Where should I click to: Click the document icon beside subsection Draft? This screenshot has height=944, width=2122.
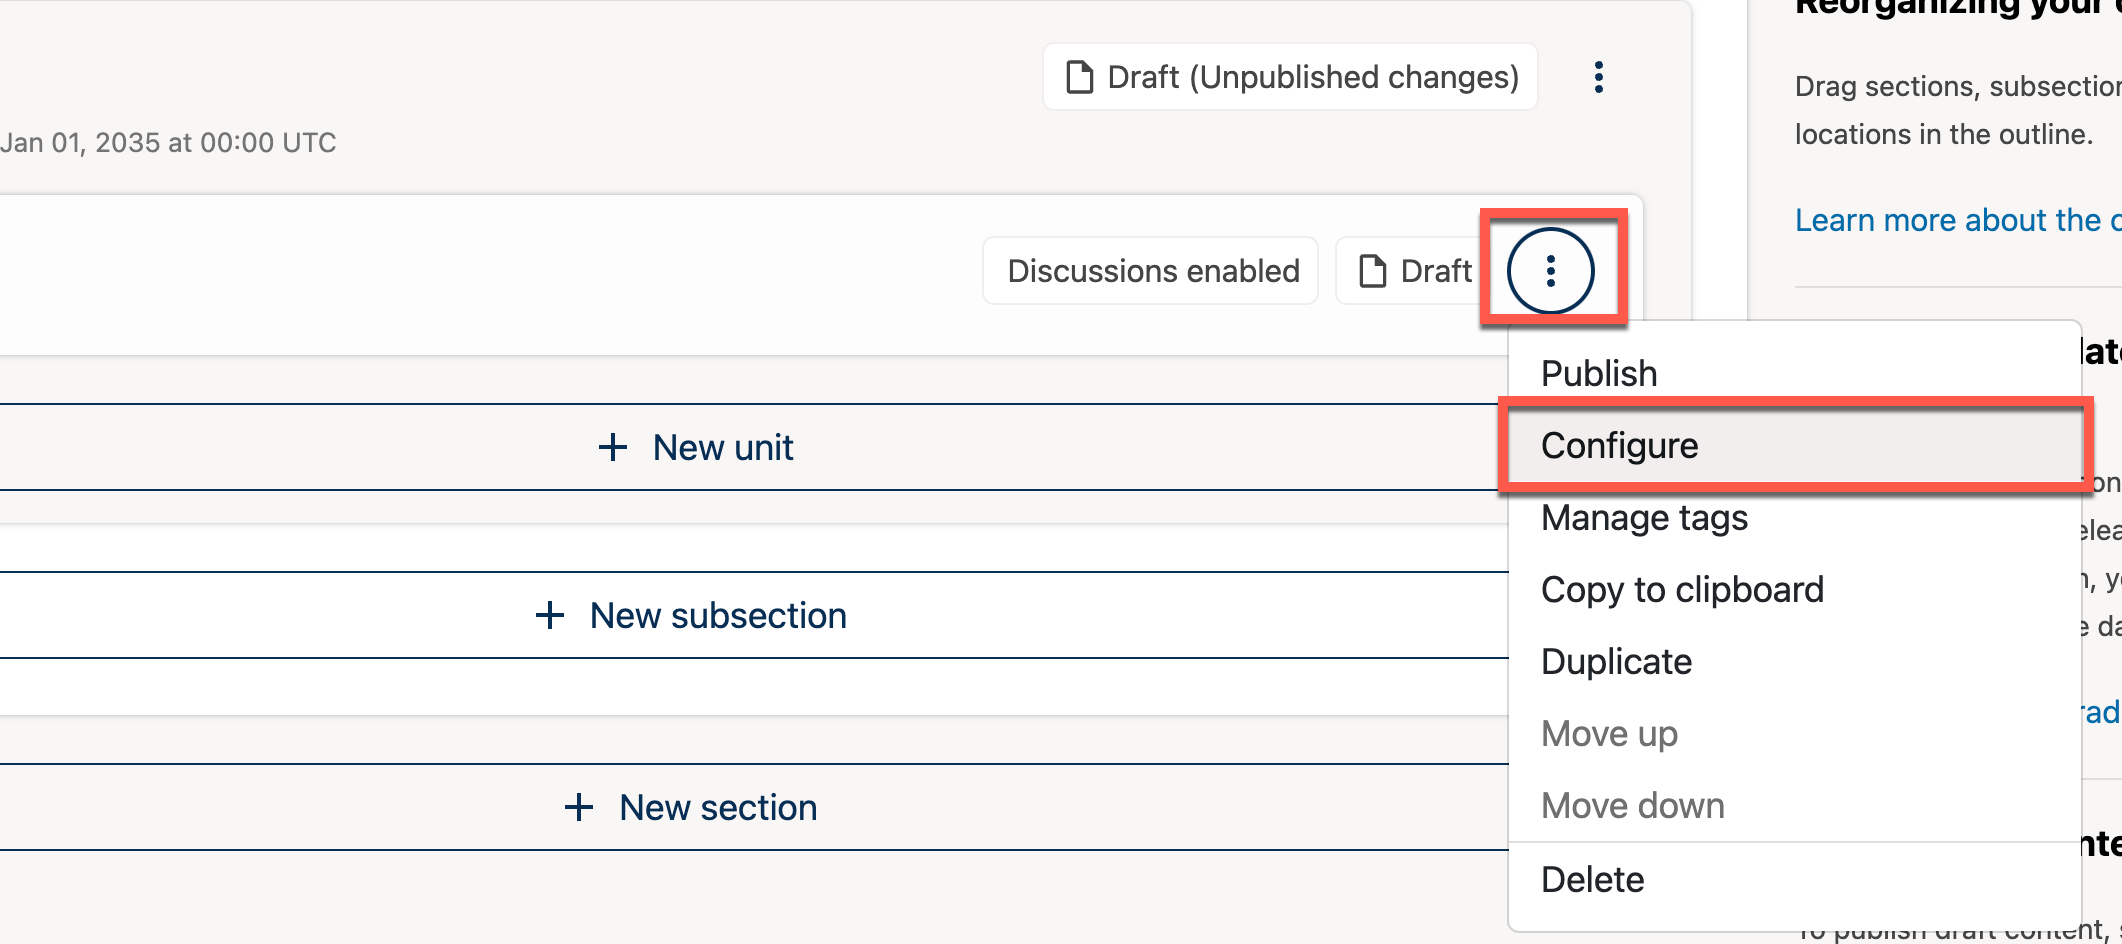[x=1373, y=271]
